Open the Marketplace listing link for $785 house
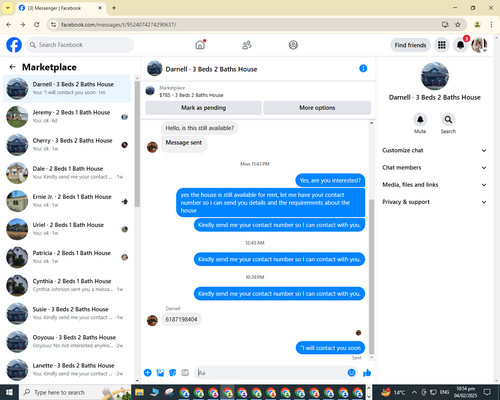 tap(191, 95)
